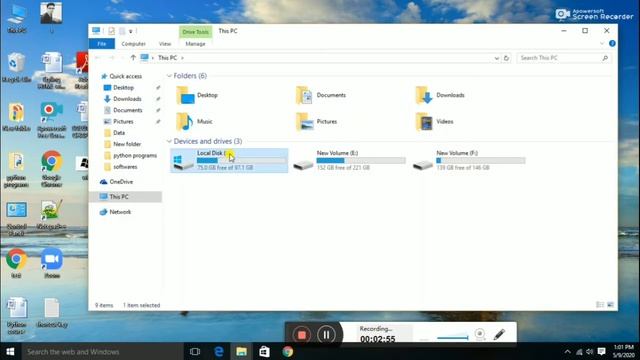The height and width of the screenshot is (360, 640).
Task: Launch Microsoft Edge from taskbar
Action: click(218, 351)
